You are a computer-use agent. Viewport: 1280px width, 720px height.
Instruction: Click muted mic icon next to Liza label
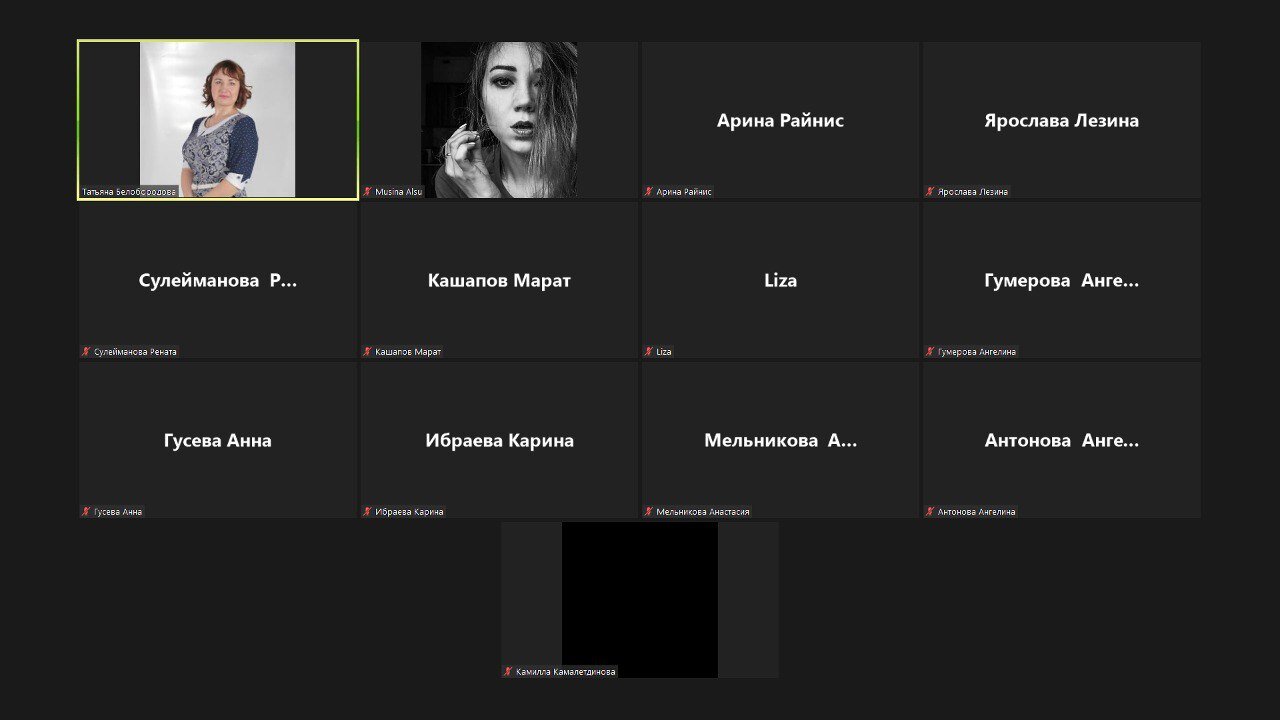coord(649,352)
